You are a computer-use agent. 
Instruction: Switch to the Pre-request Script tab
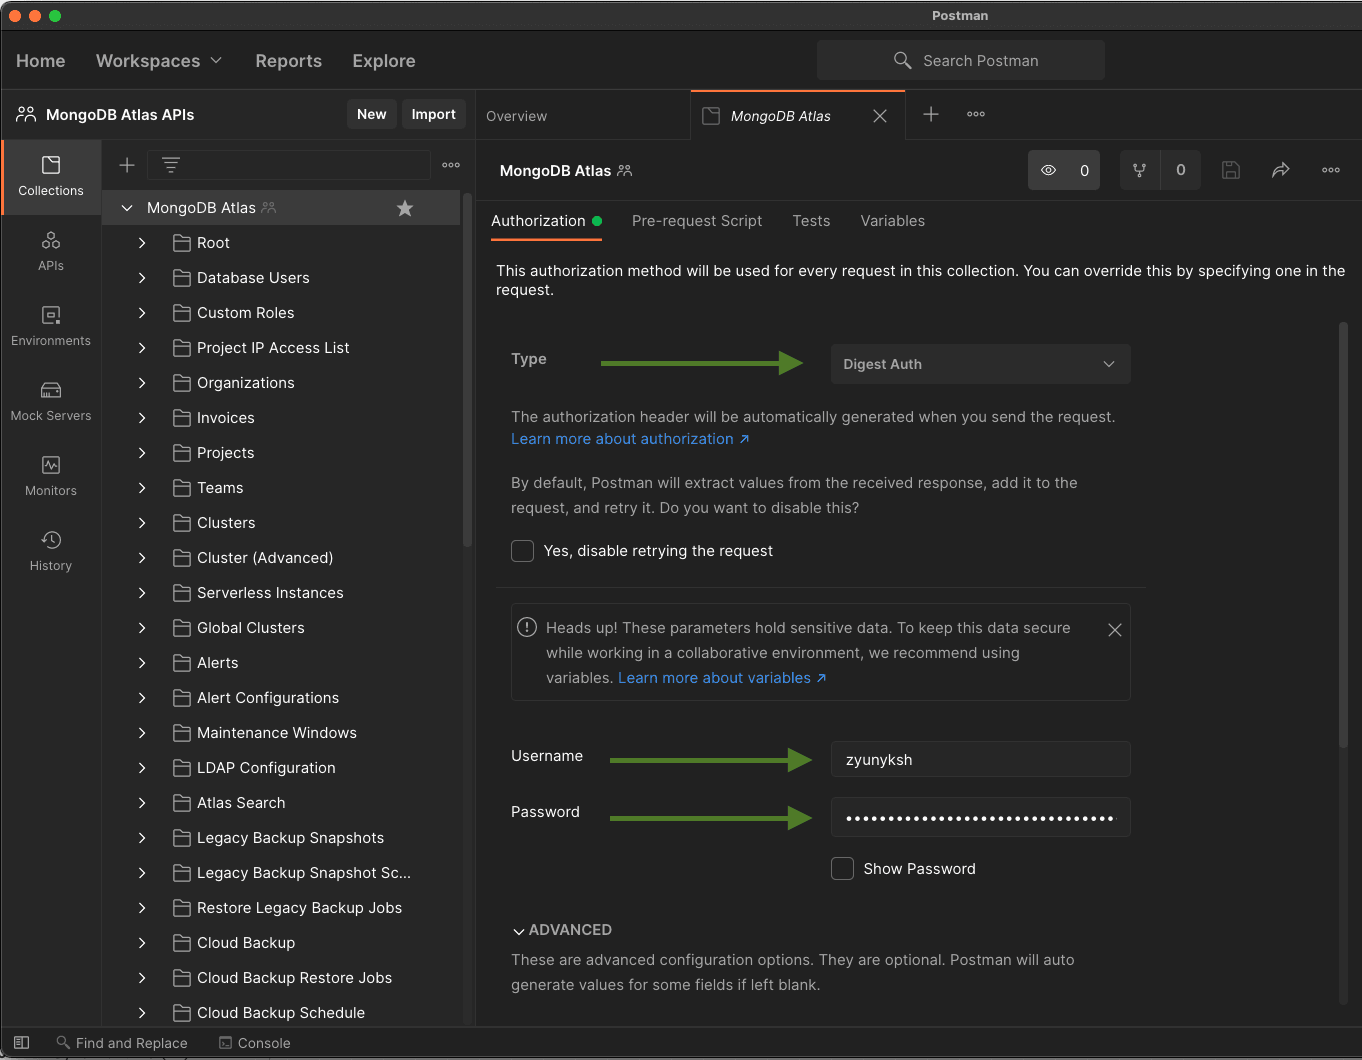tap(697, 221)
